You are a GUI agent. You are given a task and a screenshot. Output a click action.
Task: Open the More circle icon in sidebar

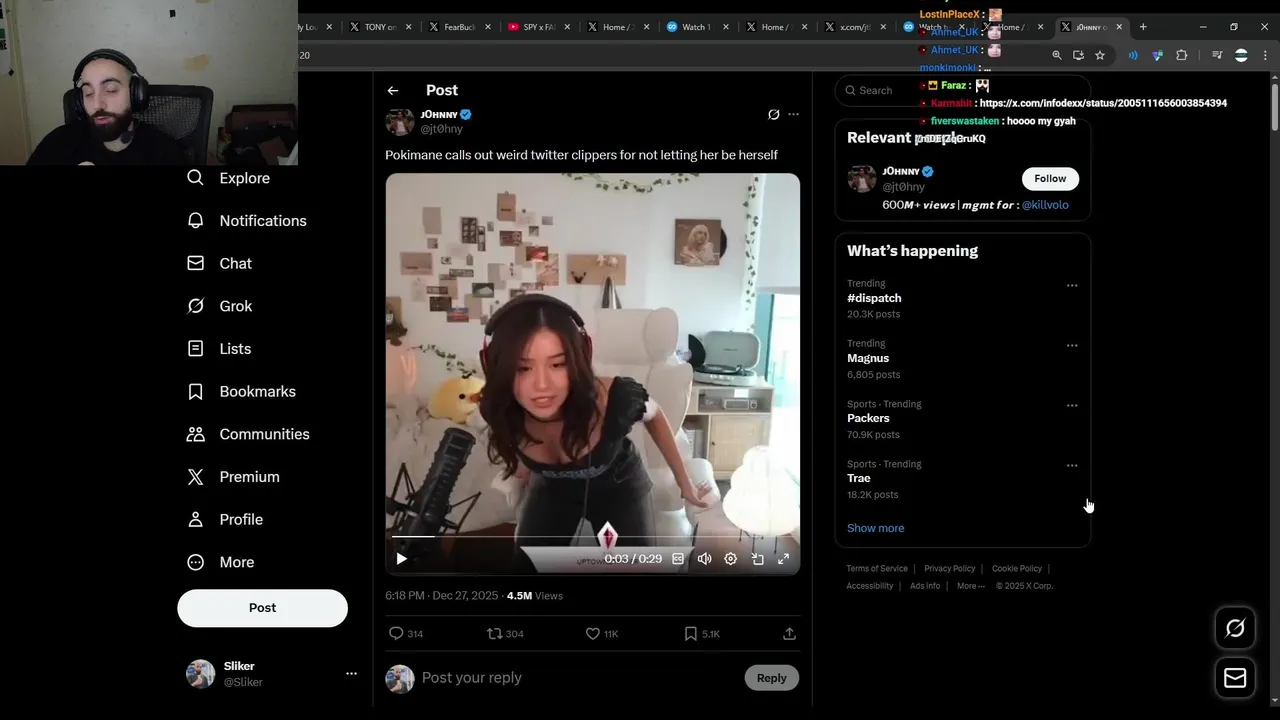[x=196, y=562]
